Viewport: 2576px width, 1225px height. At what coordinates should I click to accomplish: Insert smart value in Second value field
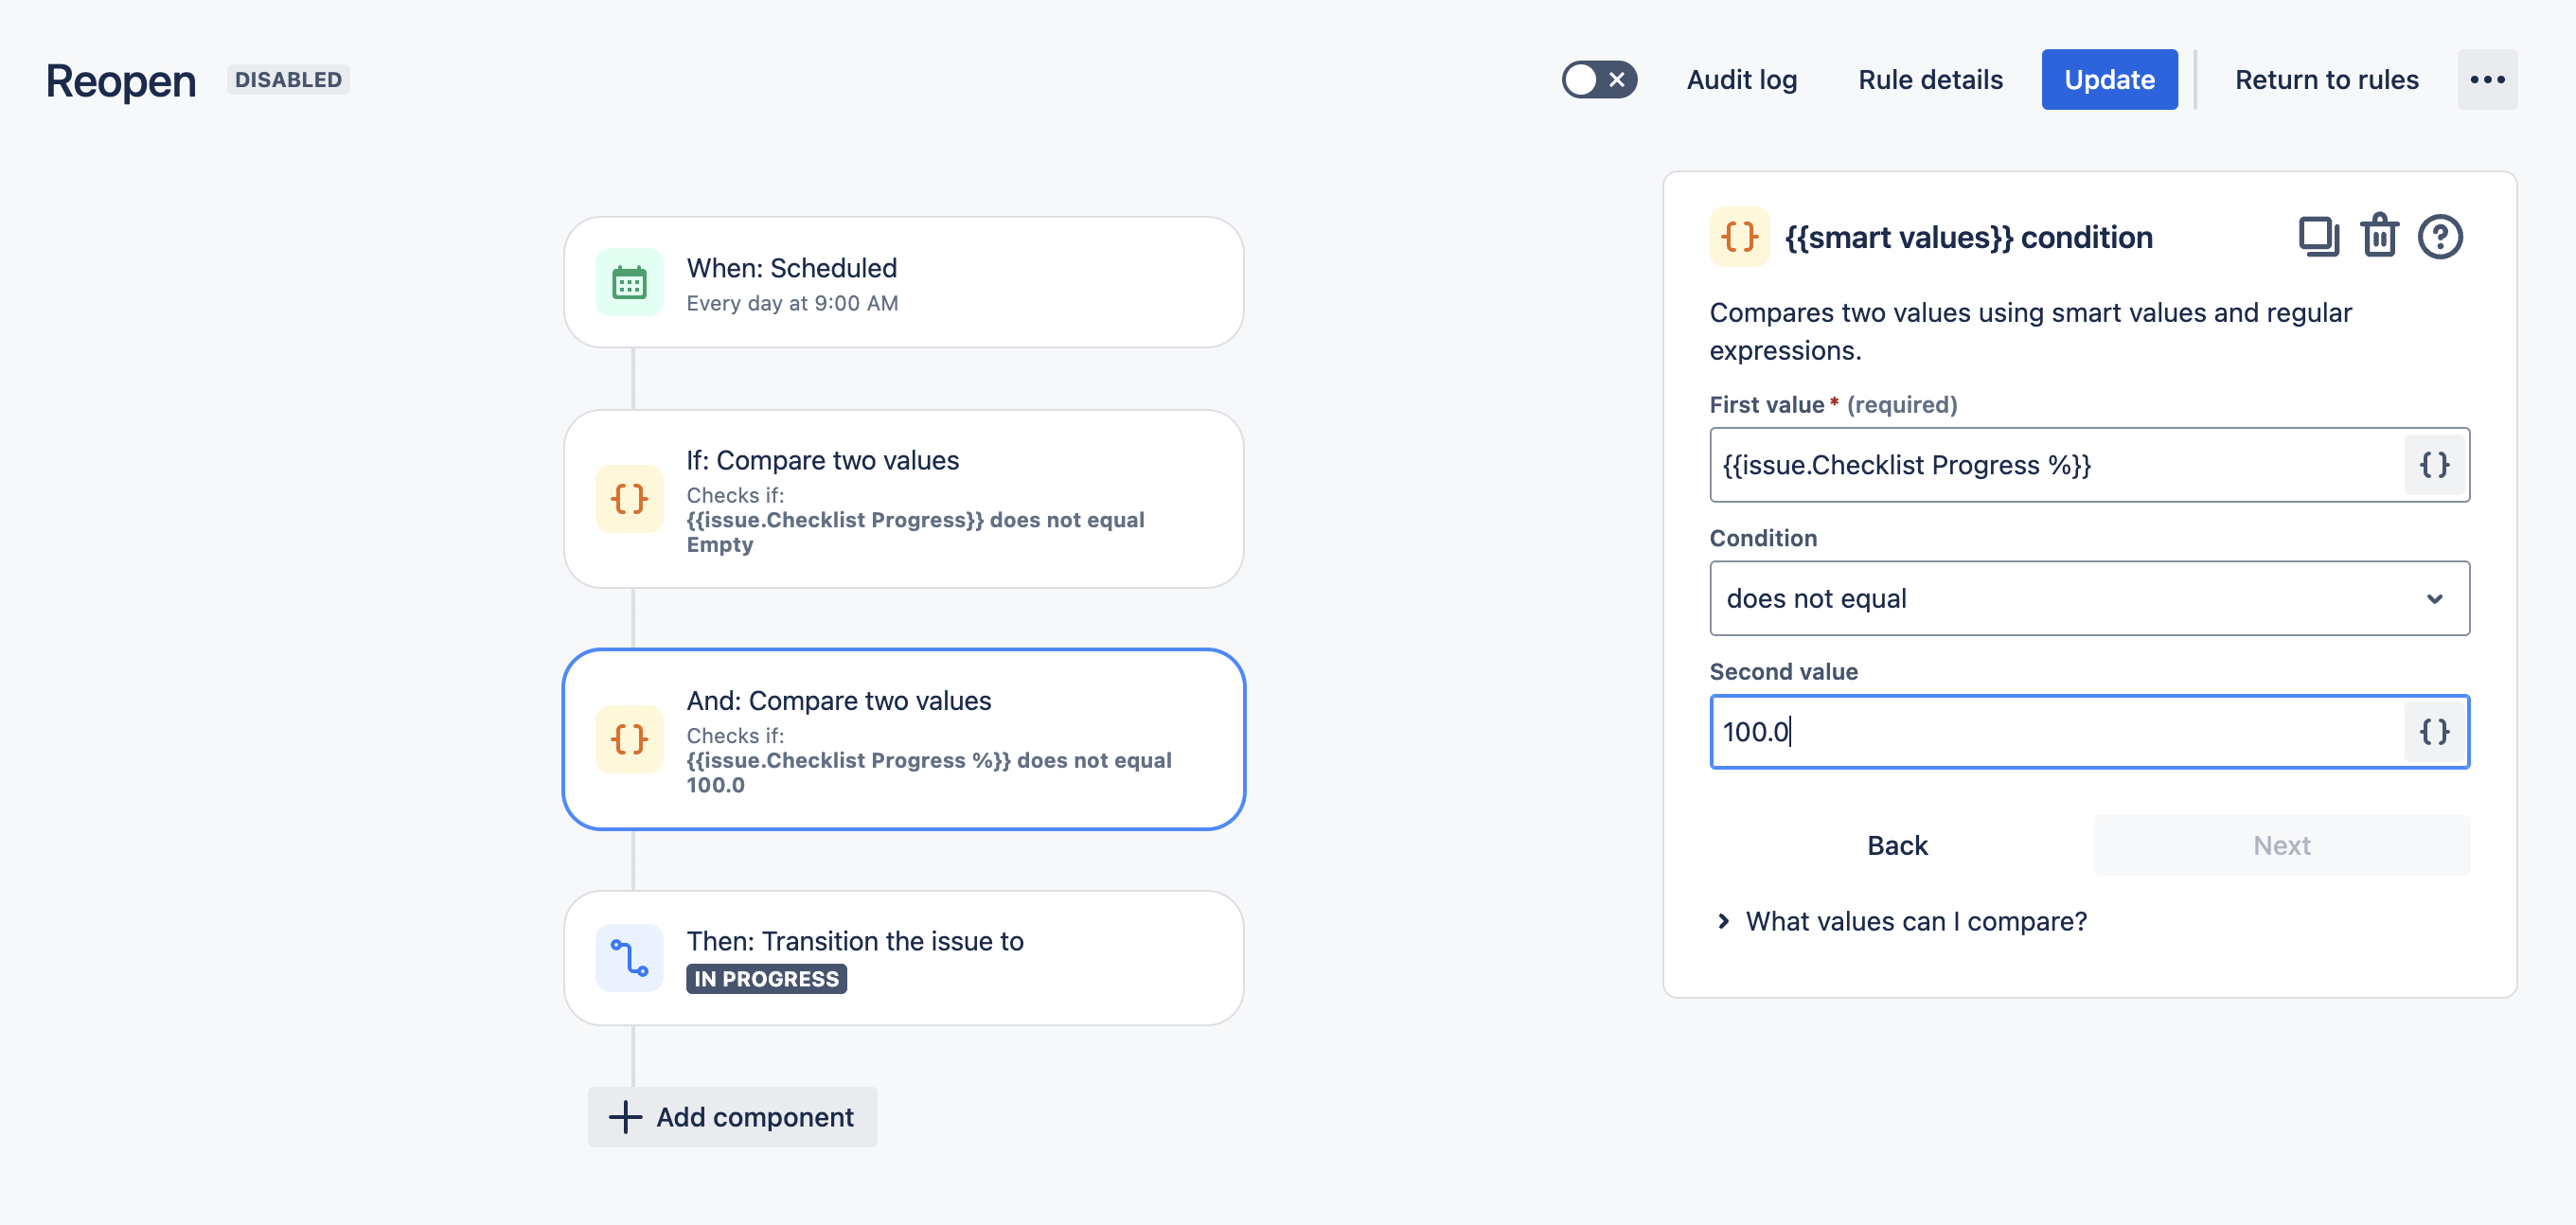pyautogui.click(x=2434, y=732)
